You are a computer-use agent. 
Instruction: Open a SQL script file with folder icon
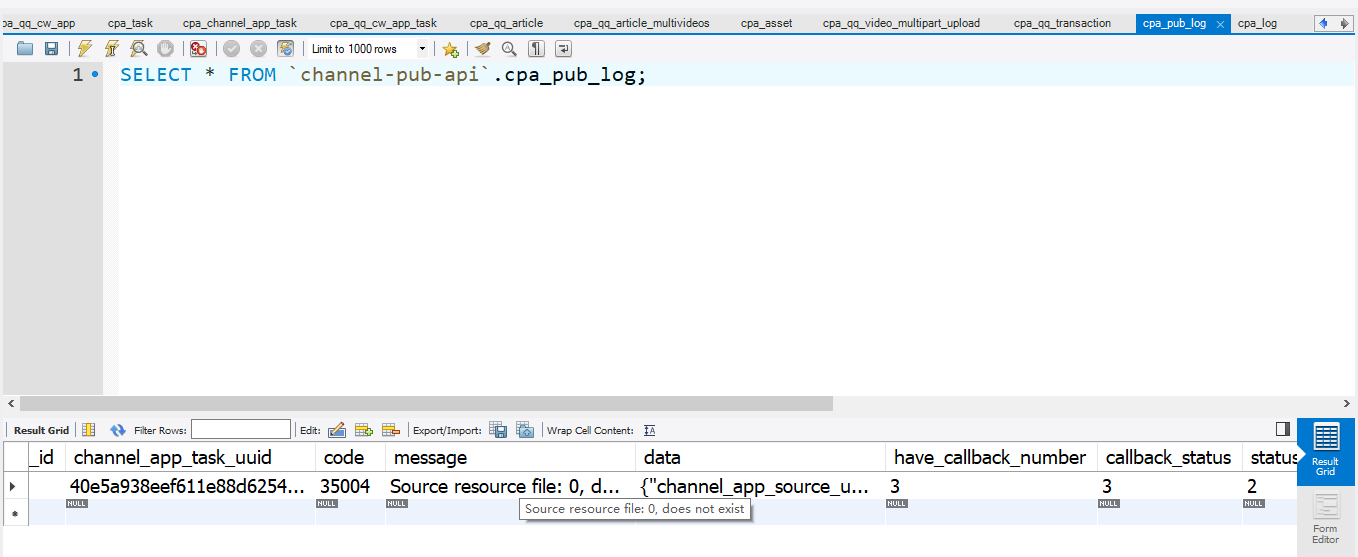(25, 48)
